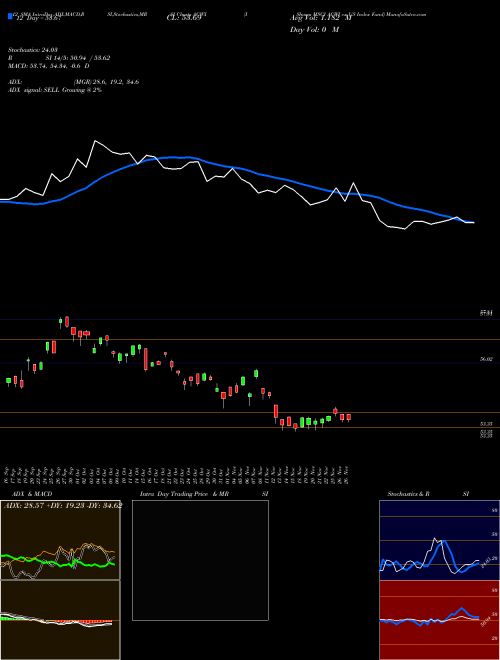Click the ADX indicator chart with green line
500x660 pixels.
point(60,540)
